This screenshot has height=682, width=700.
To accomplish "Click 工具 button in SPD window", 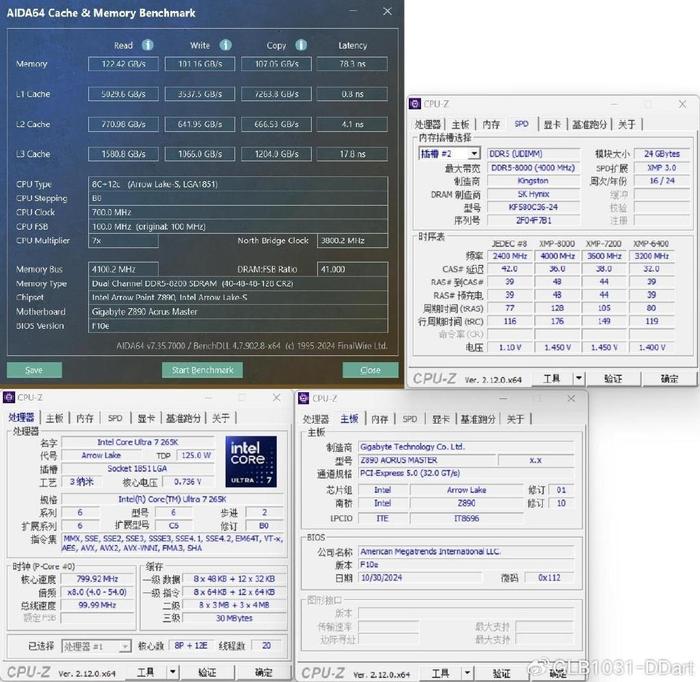I will click(552, 378).
